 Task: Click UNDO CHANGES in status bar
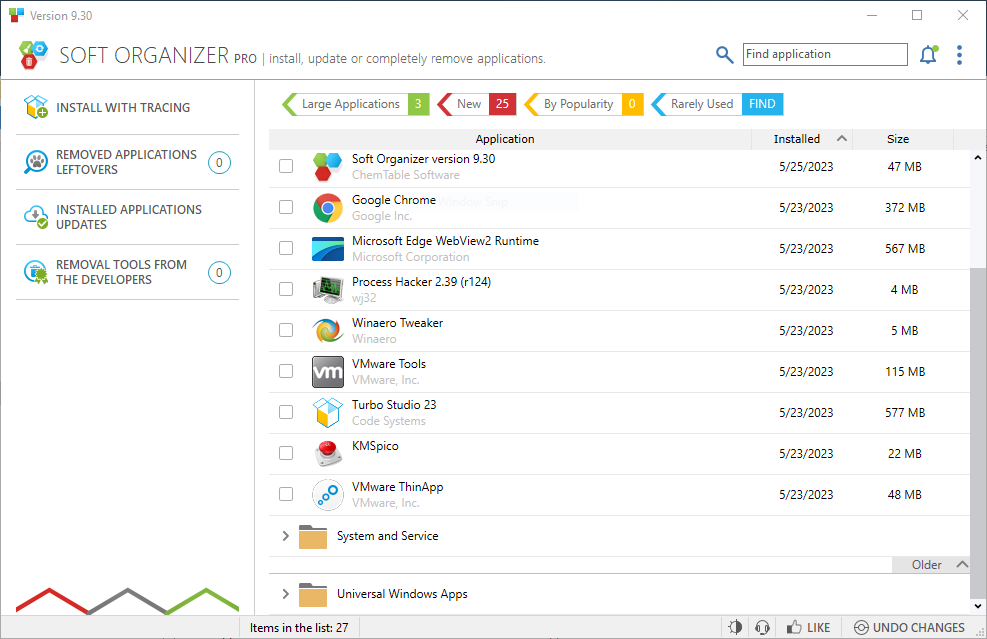point(910,628)
